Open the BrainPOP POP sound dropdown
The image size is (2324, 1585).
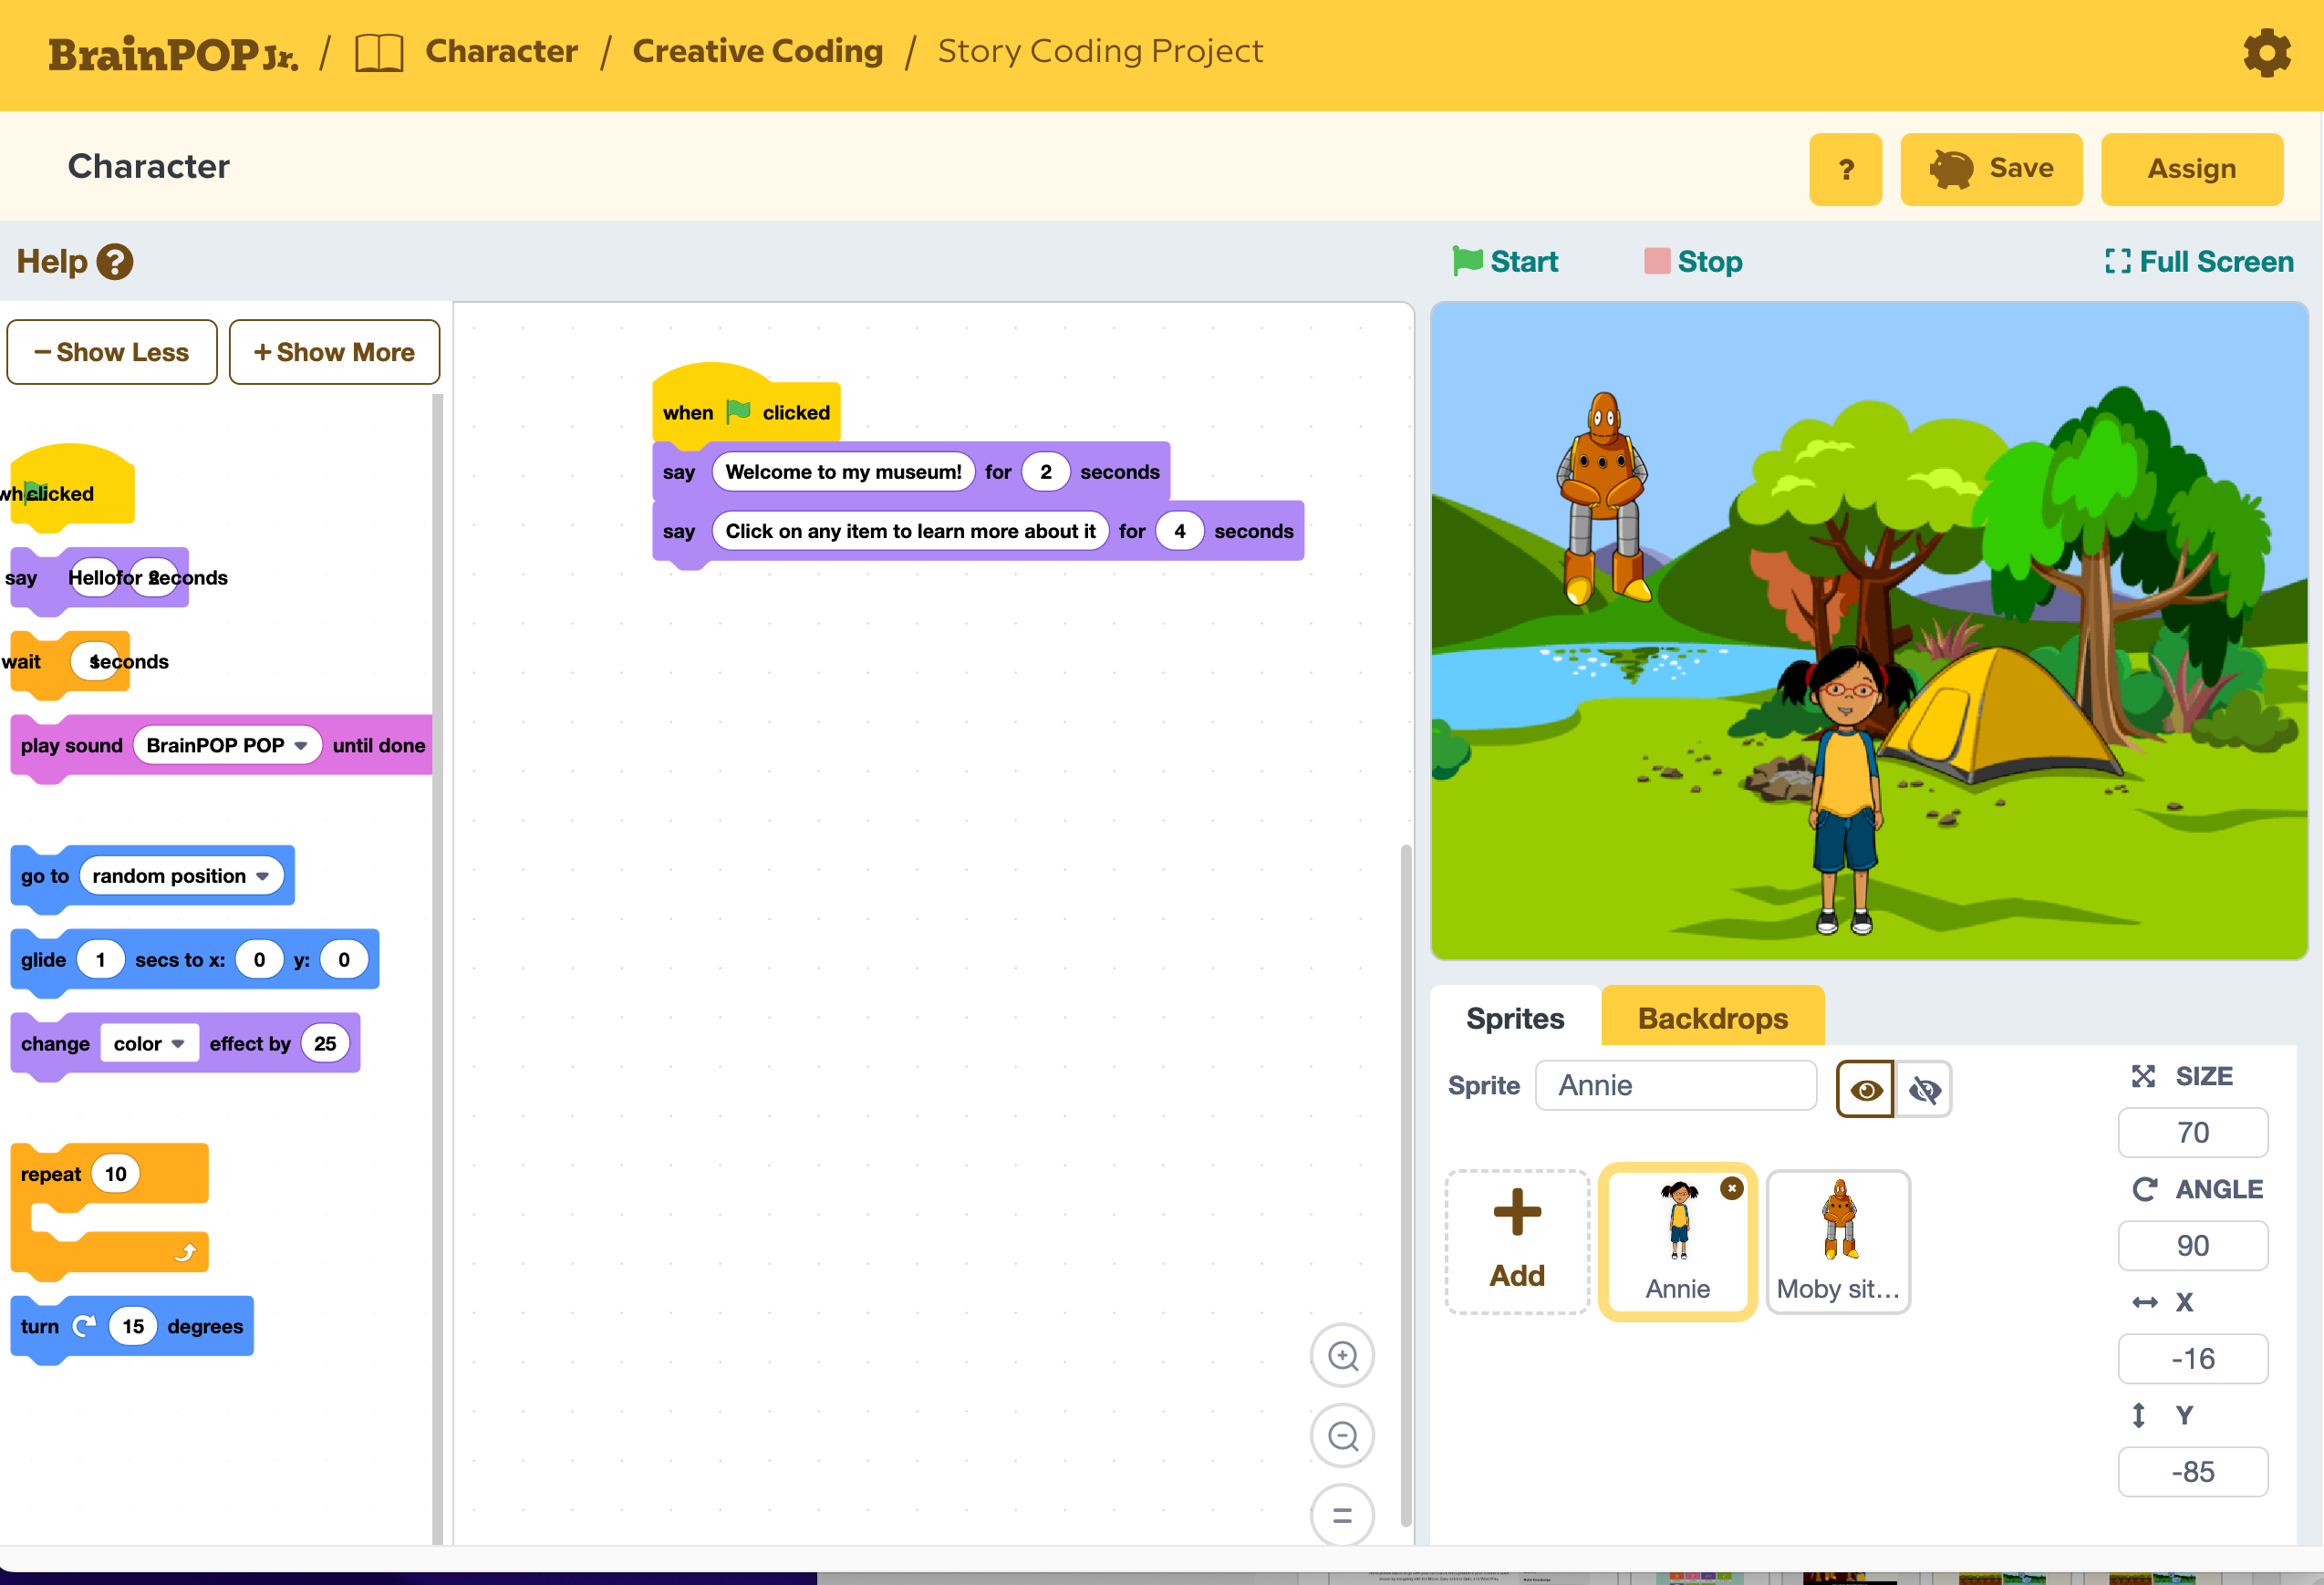click(227, 745)
